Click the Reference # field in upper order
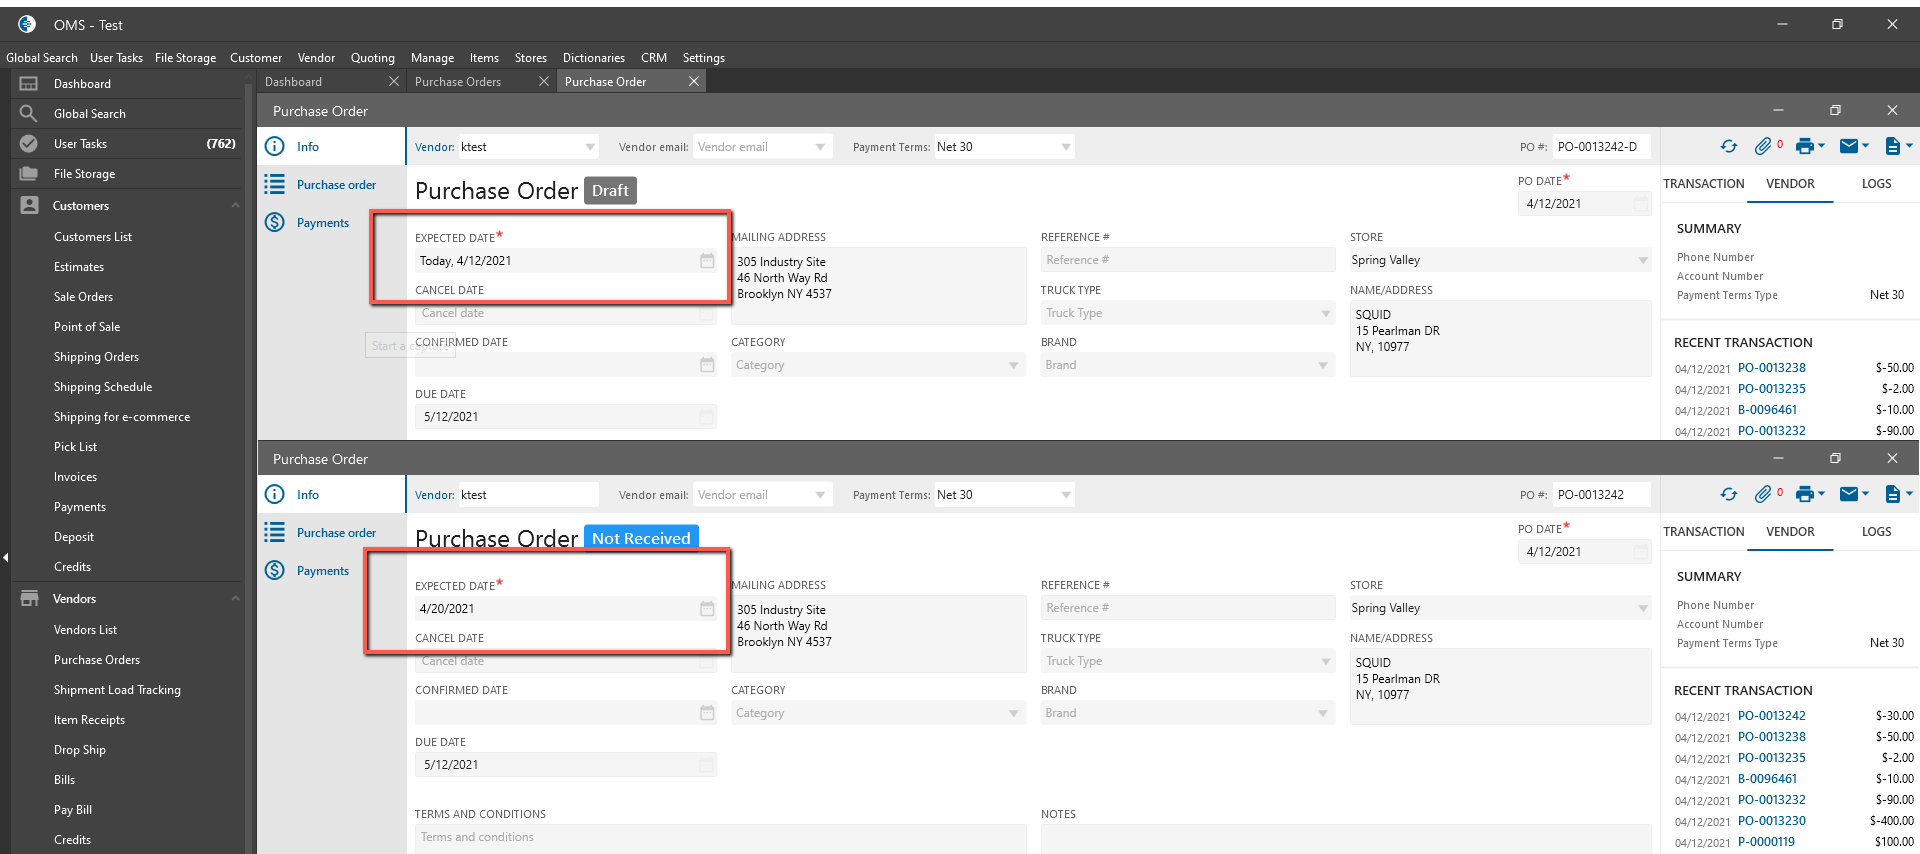This screenshot has height=854, width=1920. tap(1188, 260)
